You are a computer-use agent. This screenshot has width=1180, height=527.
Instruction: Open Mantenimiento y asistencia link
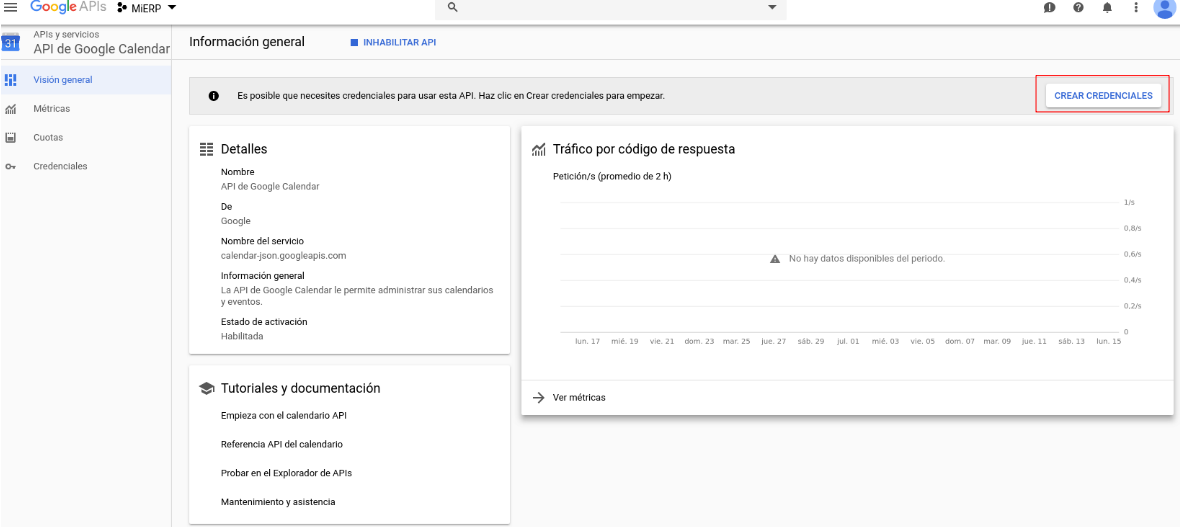point(278,501)
